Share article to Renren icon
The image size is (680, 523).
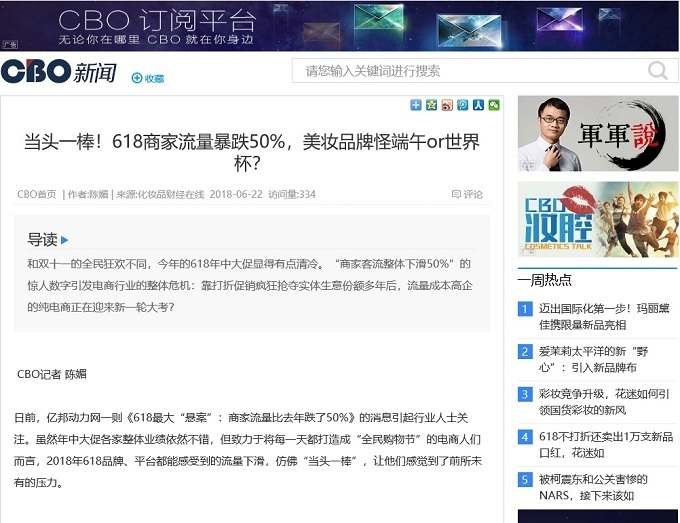(x=478, y=105)
